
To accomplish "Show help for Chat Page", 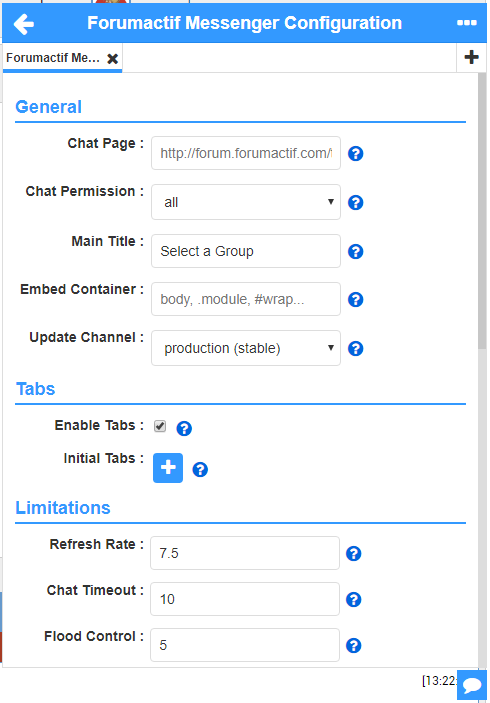I will [356, 153].
